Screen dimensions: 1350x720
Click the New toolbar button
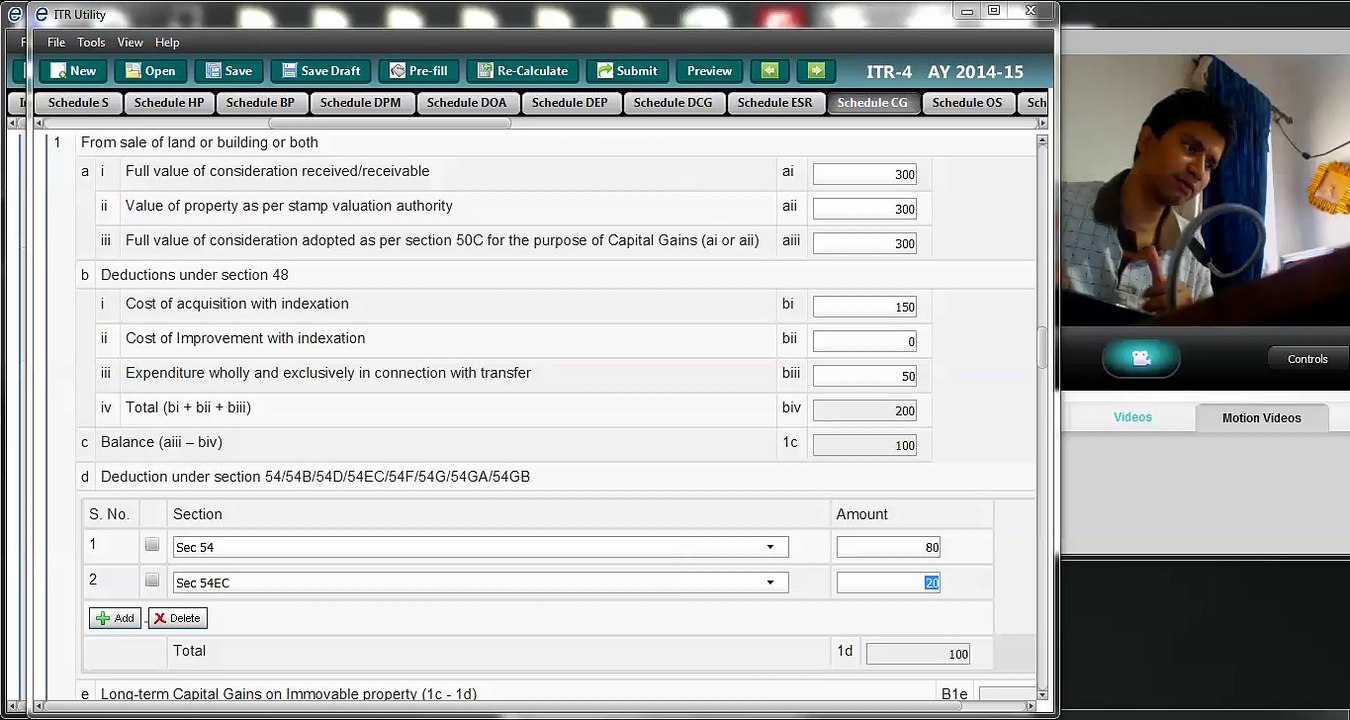pos(72,71)
